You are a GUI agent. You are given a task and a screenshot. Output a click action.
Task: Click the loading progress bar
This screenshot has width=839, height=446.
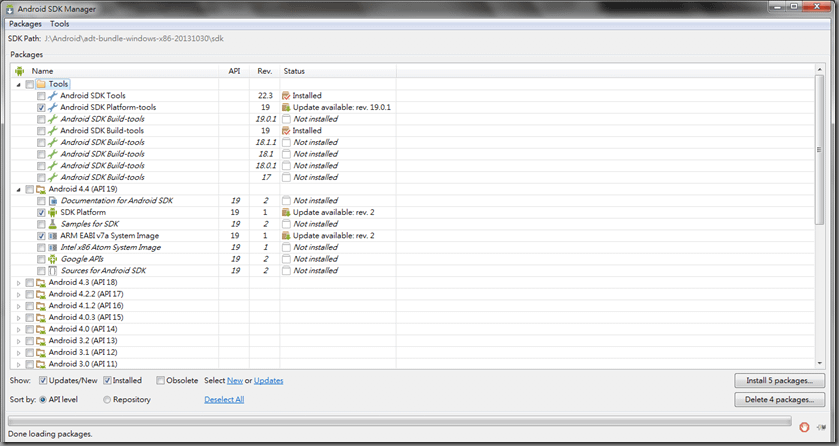tap(400, 421)
